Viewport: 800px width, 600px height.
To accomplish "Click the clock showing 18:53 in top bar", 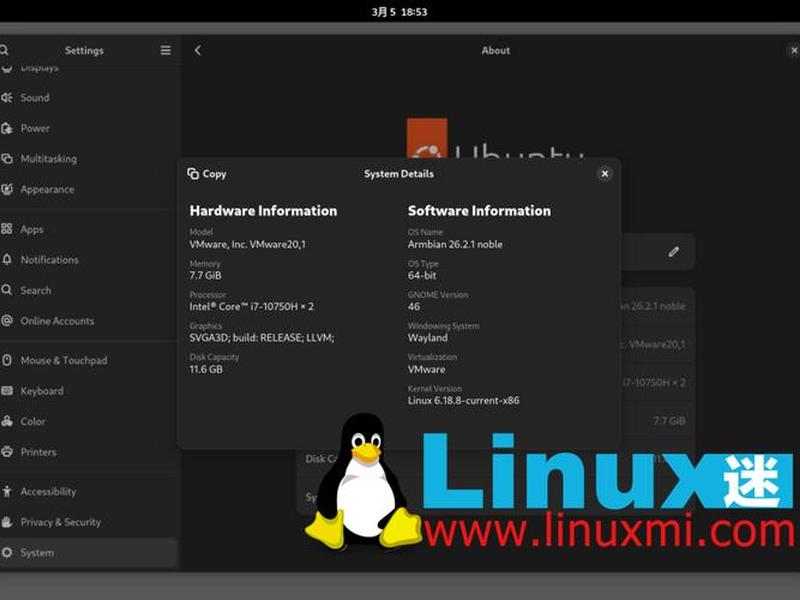I will click(399, 12).
